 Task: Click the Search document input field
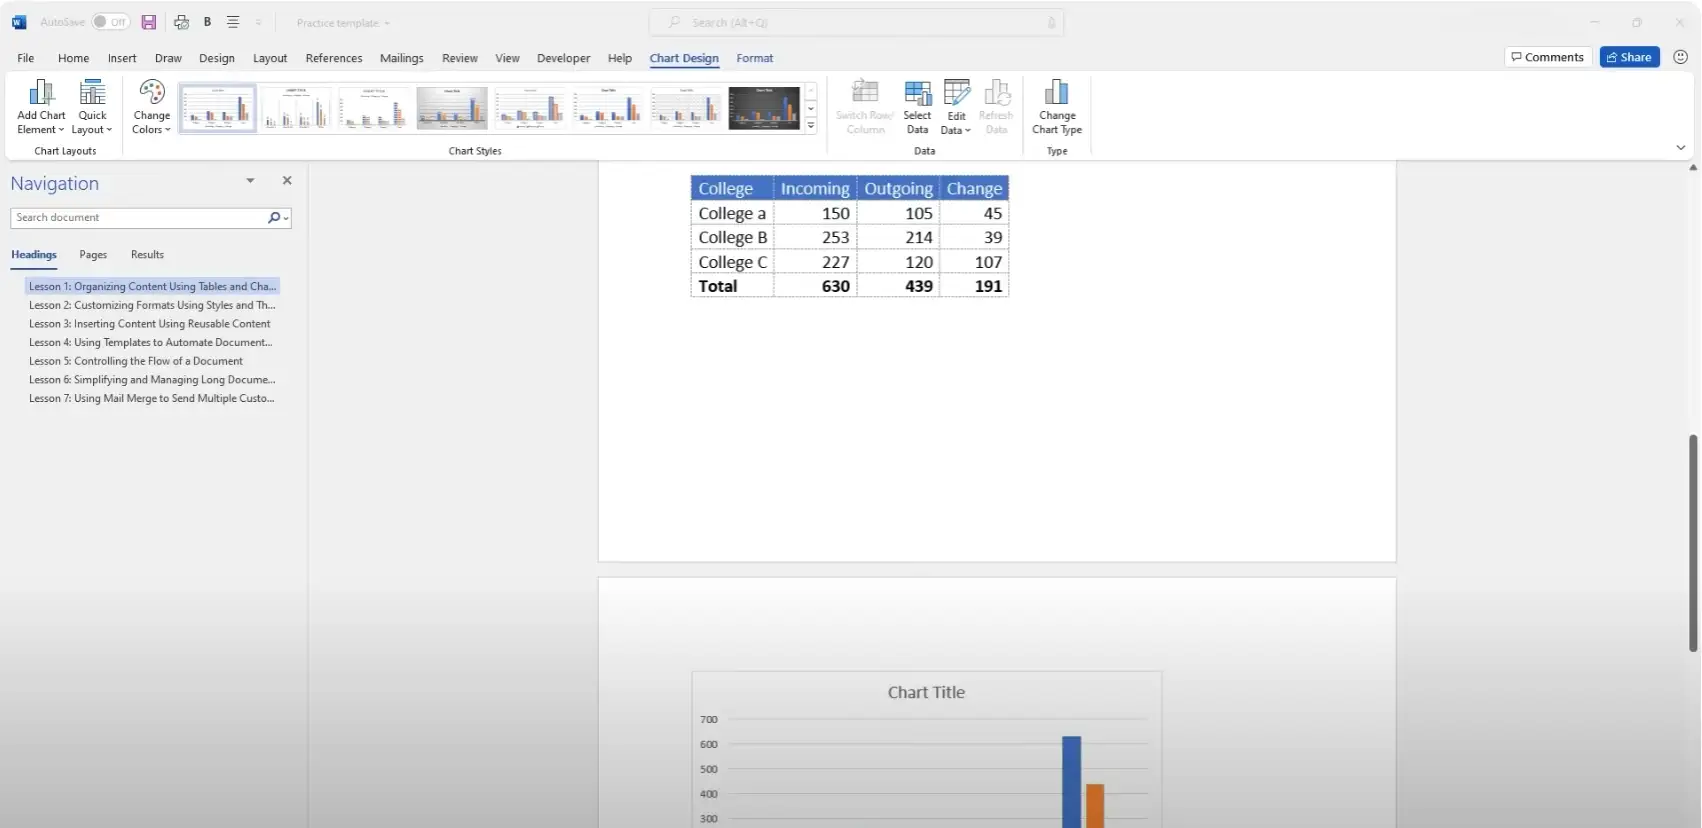[138, 218]
